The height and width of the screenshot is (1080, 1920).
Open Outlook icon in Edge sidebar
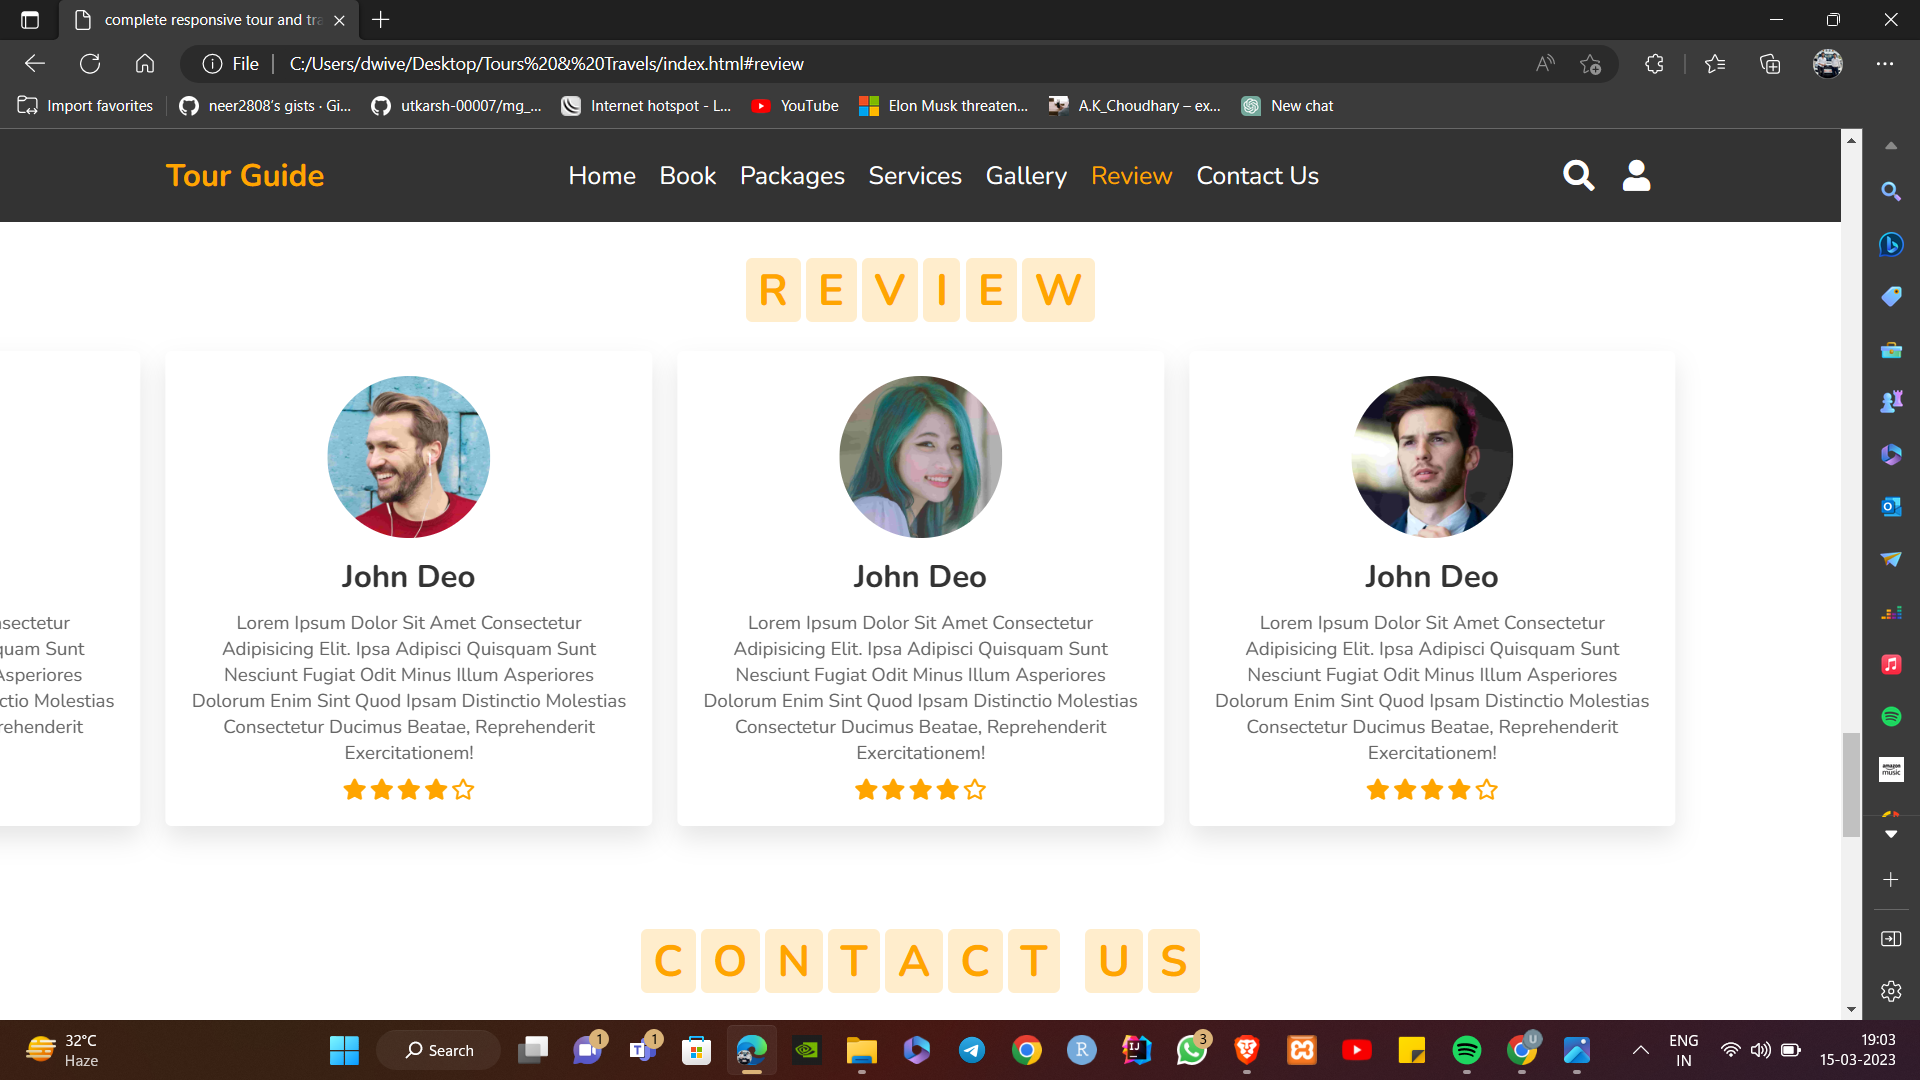(1890, 507)
